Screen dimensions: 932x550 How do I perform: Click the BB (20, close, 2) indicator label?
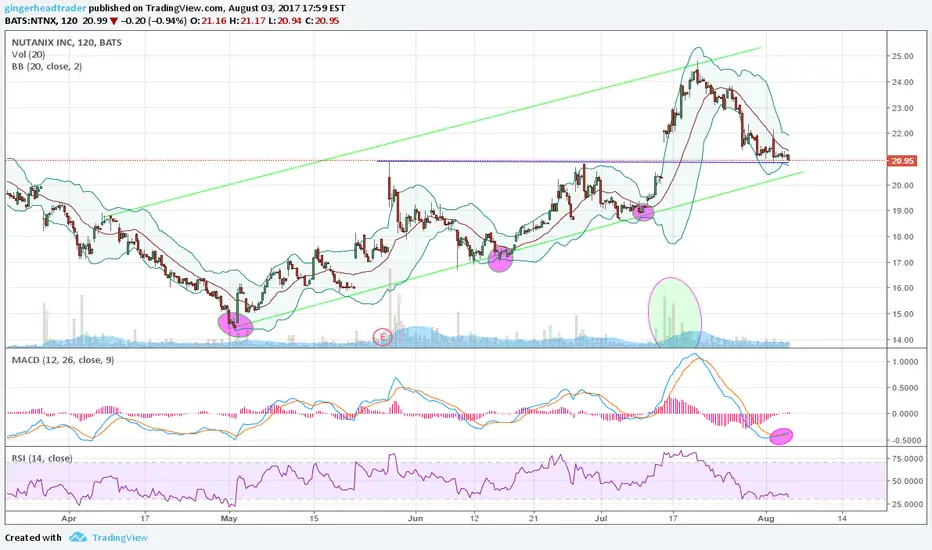[x=47, y=67]
